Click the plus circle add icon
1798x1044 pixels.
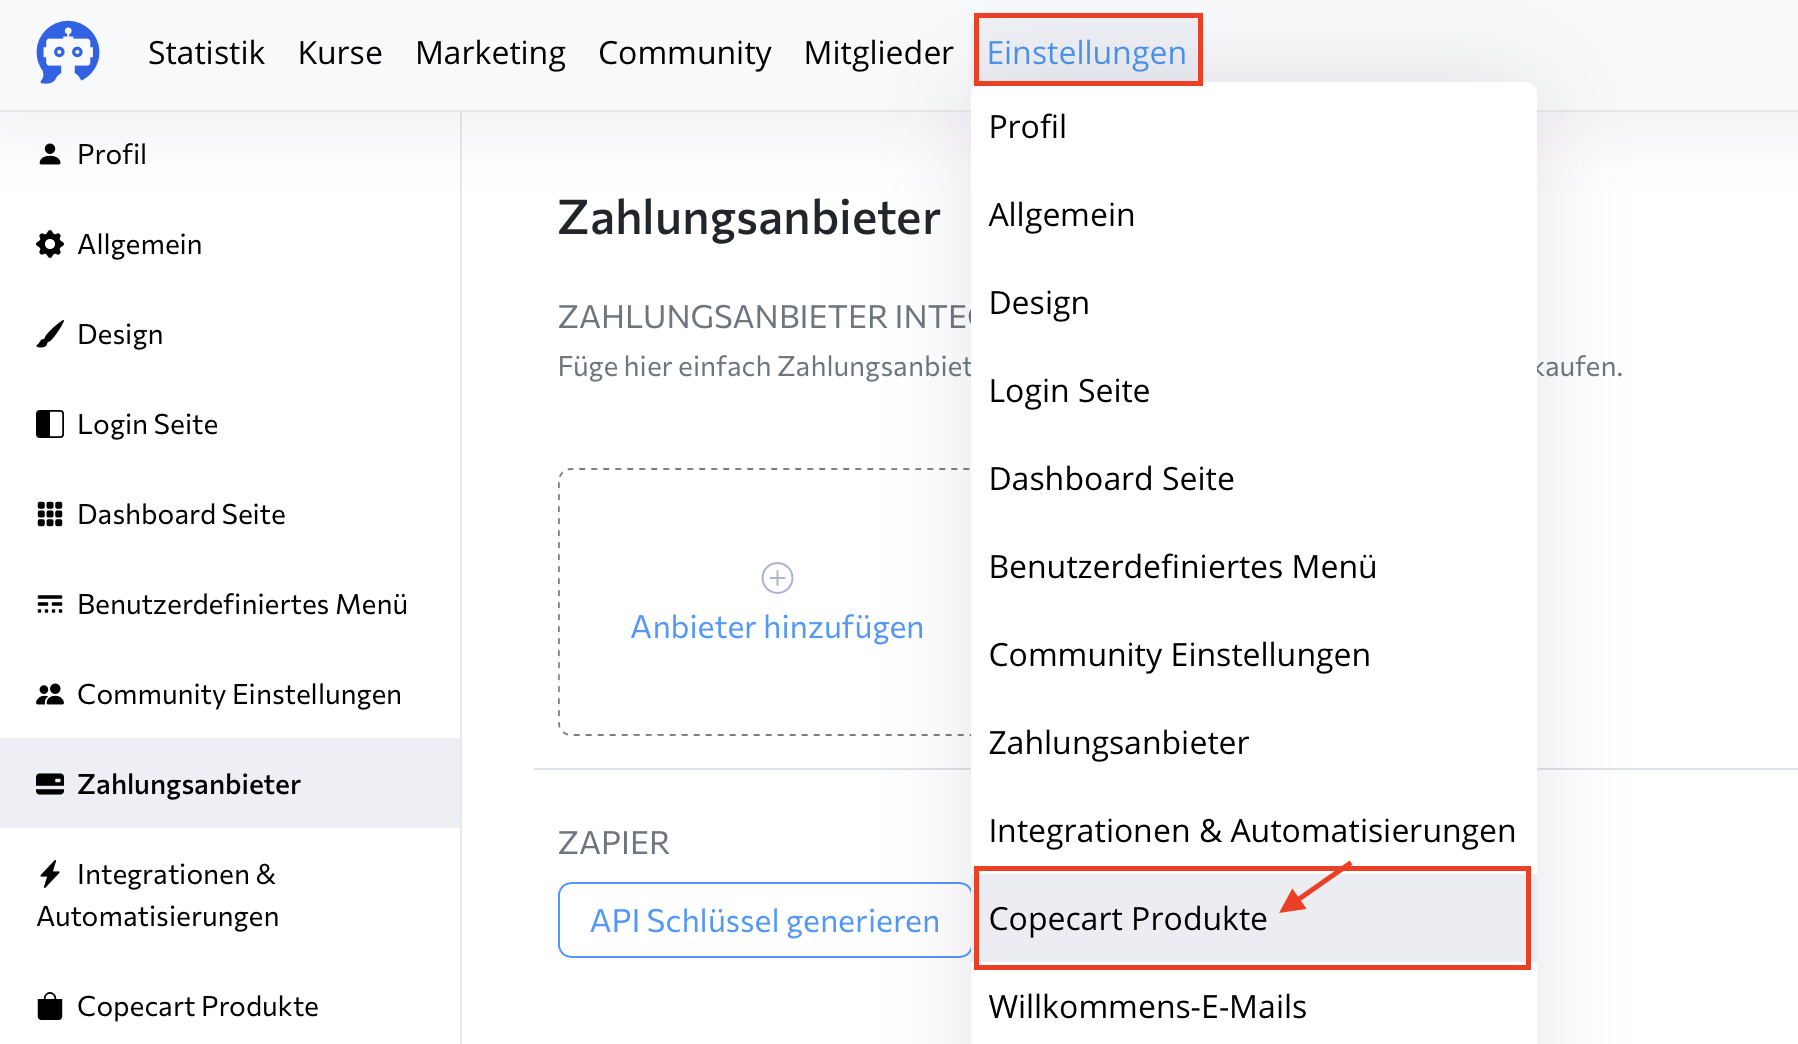(x=777, y=578)
